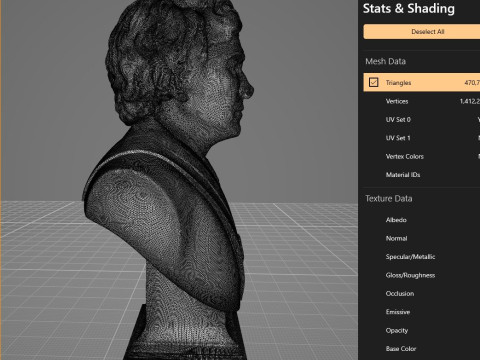Image resolution: width=480 pixels, height=360 pixels.
Task: Select the Vertices row
Action: pos(422,101)
